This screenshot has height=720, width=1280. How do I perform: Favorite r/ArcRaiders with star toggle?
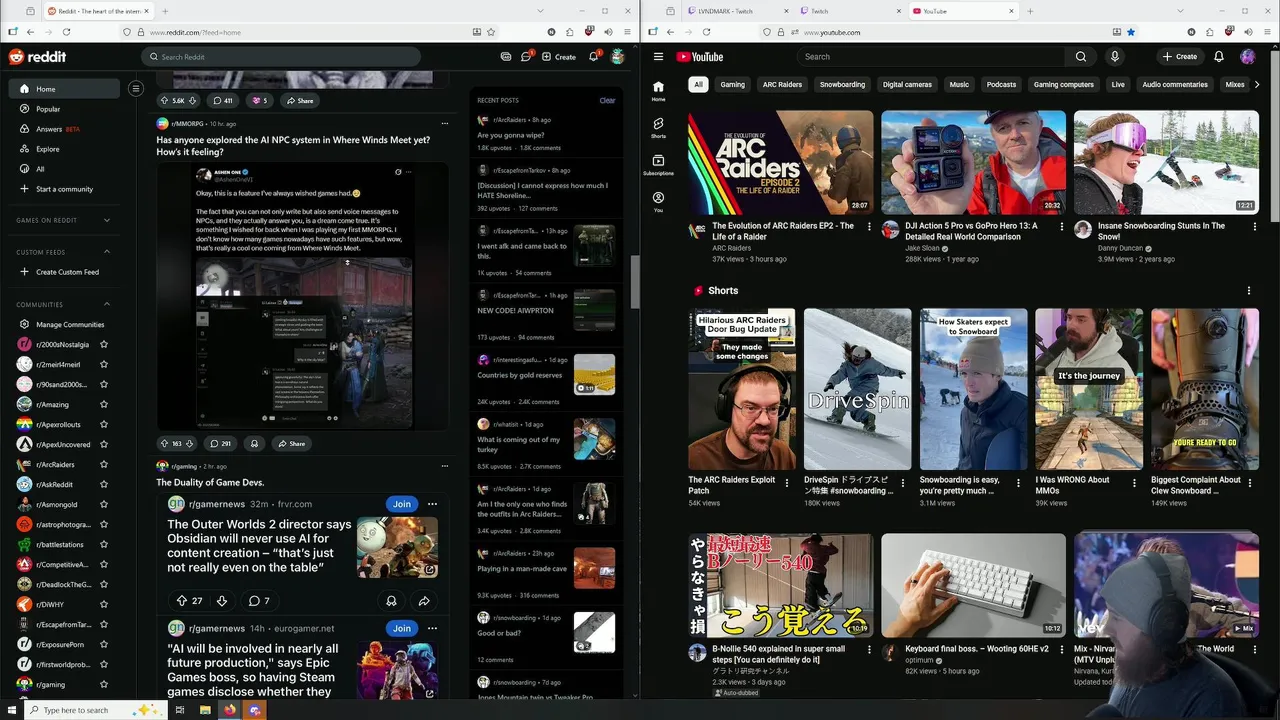(103, 464)
